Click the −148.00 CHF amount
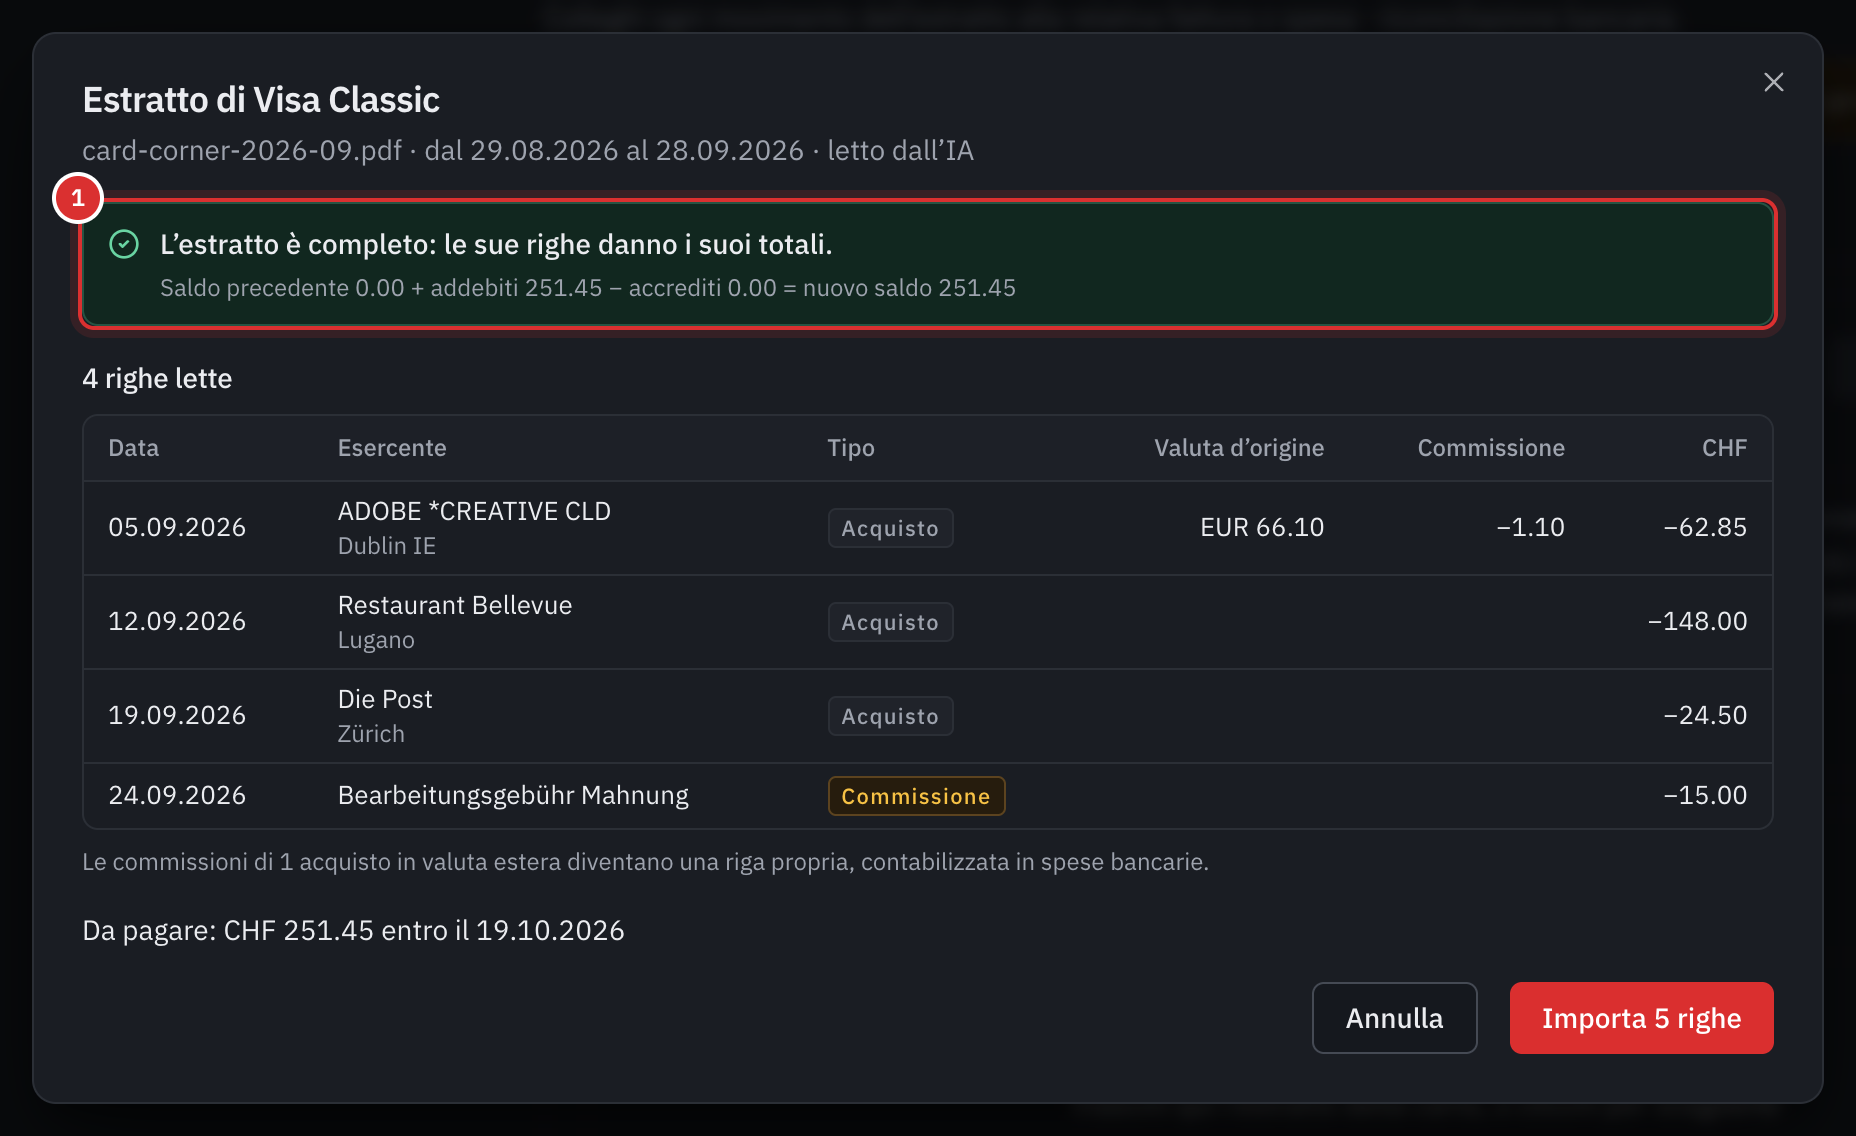The height and width of the screenshot is (1136, 1856). click(x=1697, y=621)
